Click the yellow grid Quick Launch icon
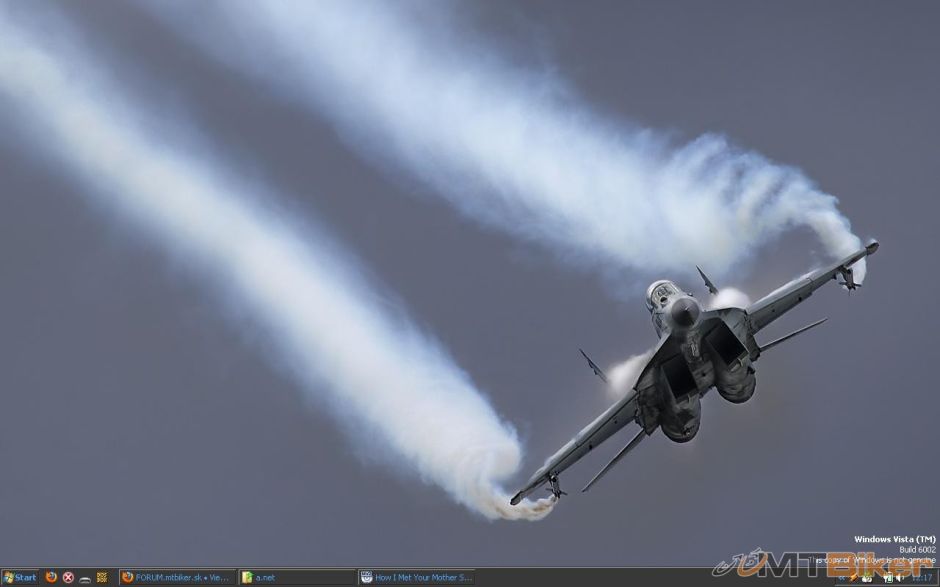940x587 pixels. click(x=102, y=577)
